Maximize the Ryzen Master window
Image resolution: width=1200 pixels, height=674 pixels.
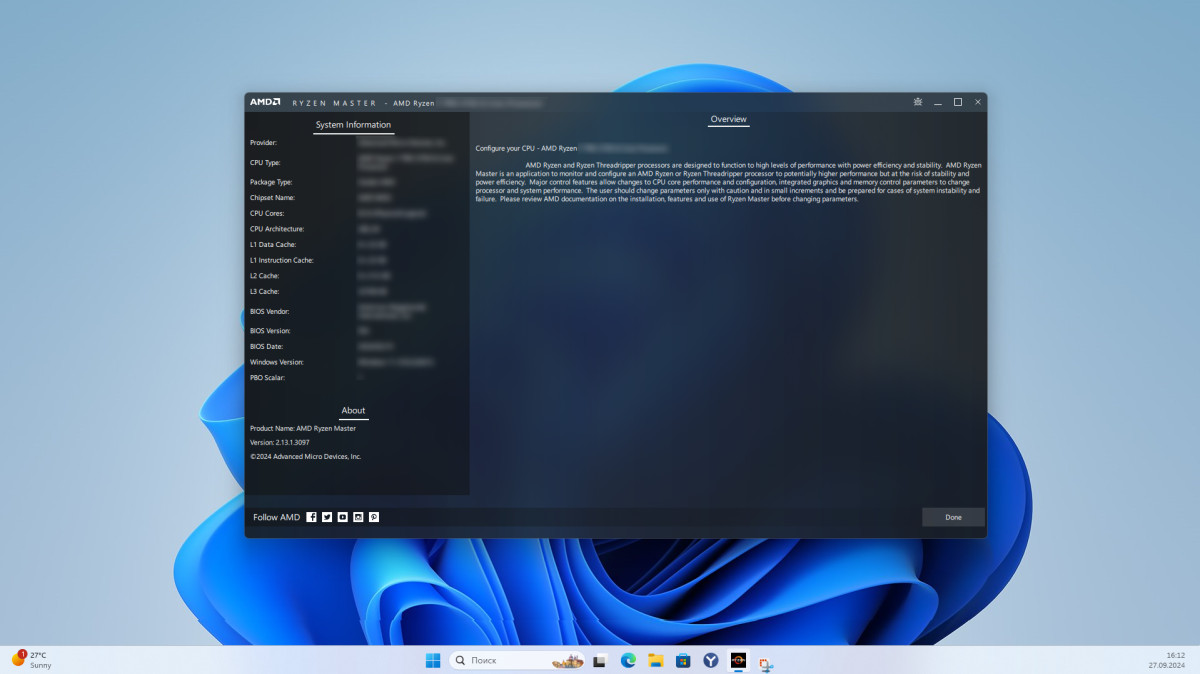pyautogui.click(x=958, y=102)
